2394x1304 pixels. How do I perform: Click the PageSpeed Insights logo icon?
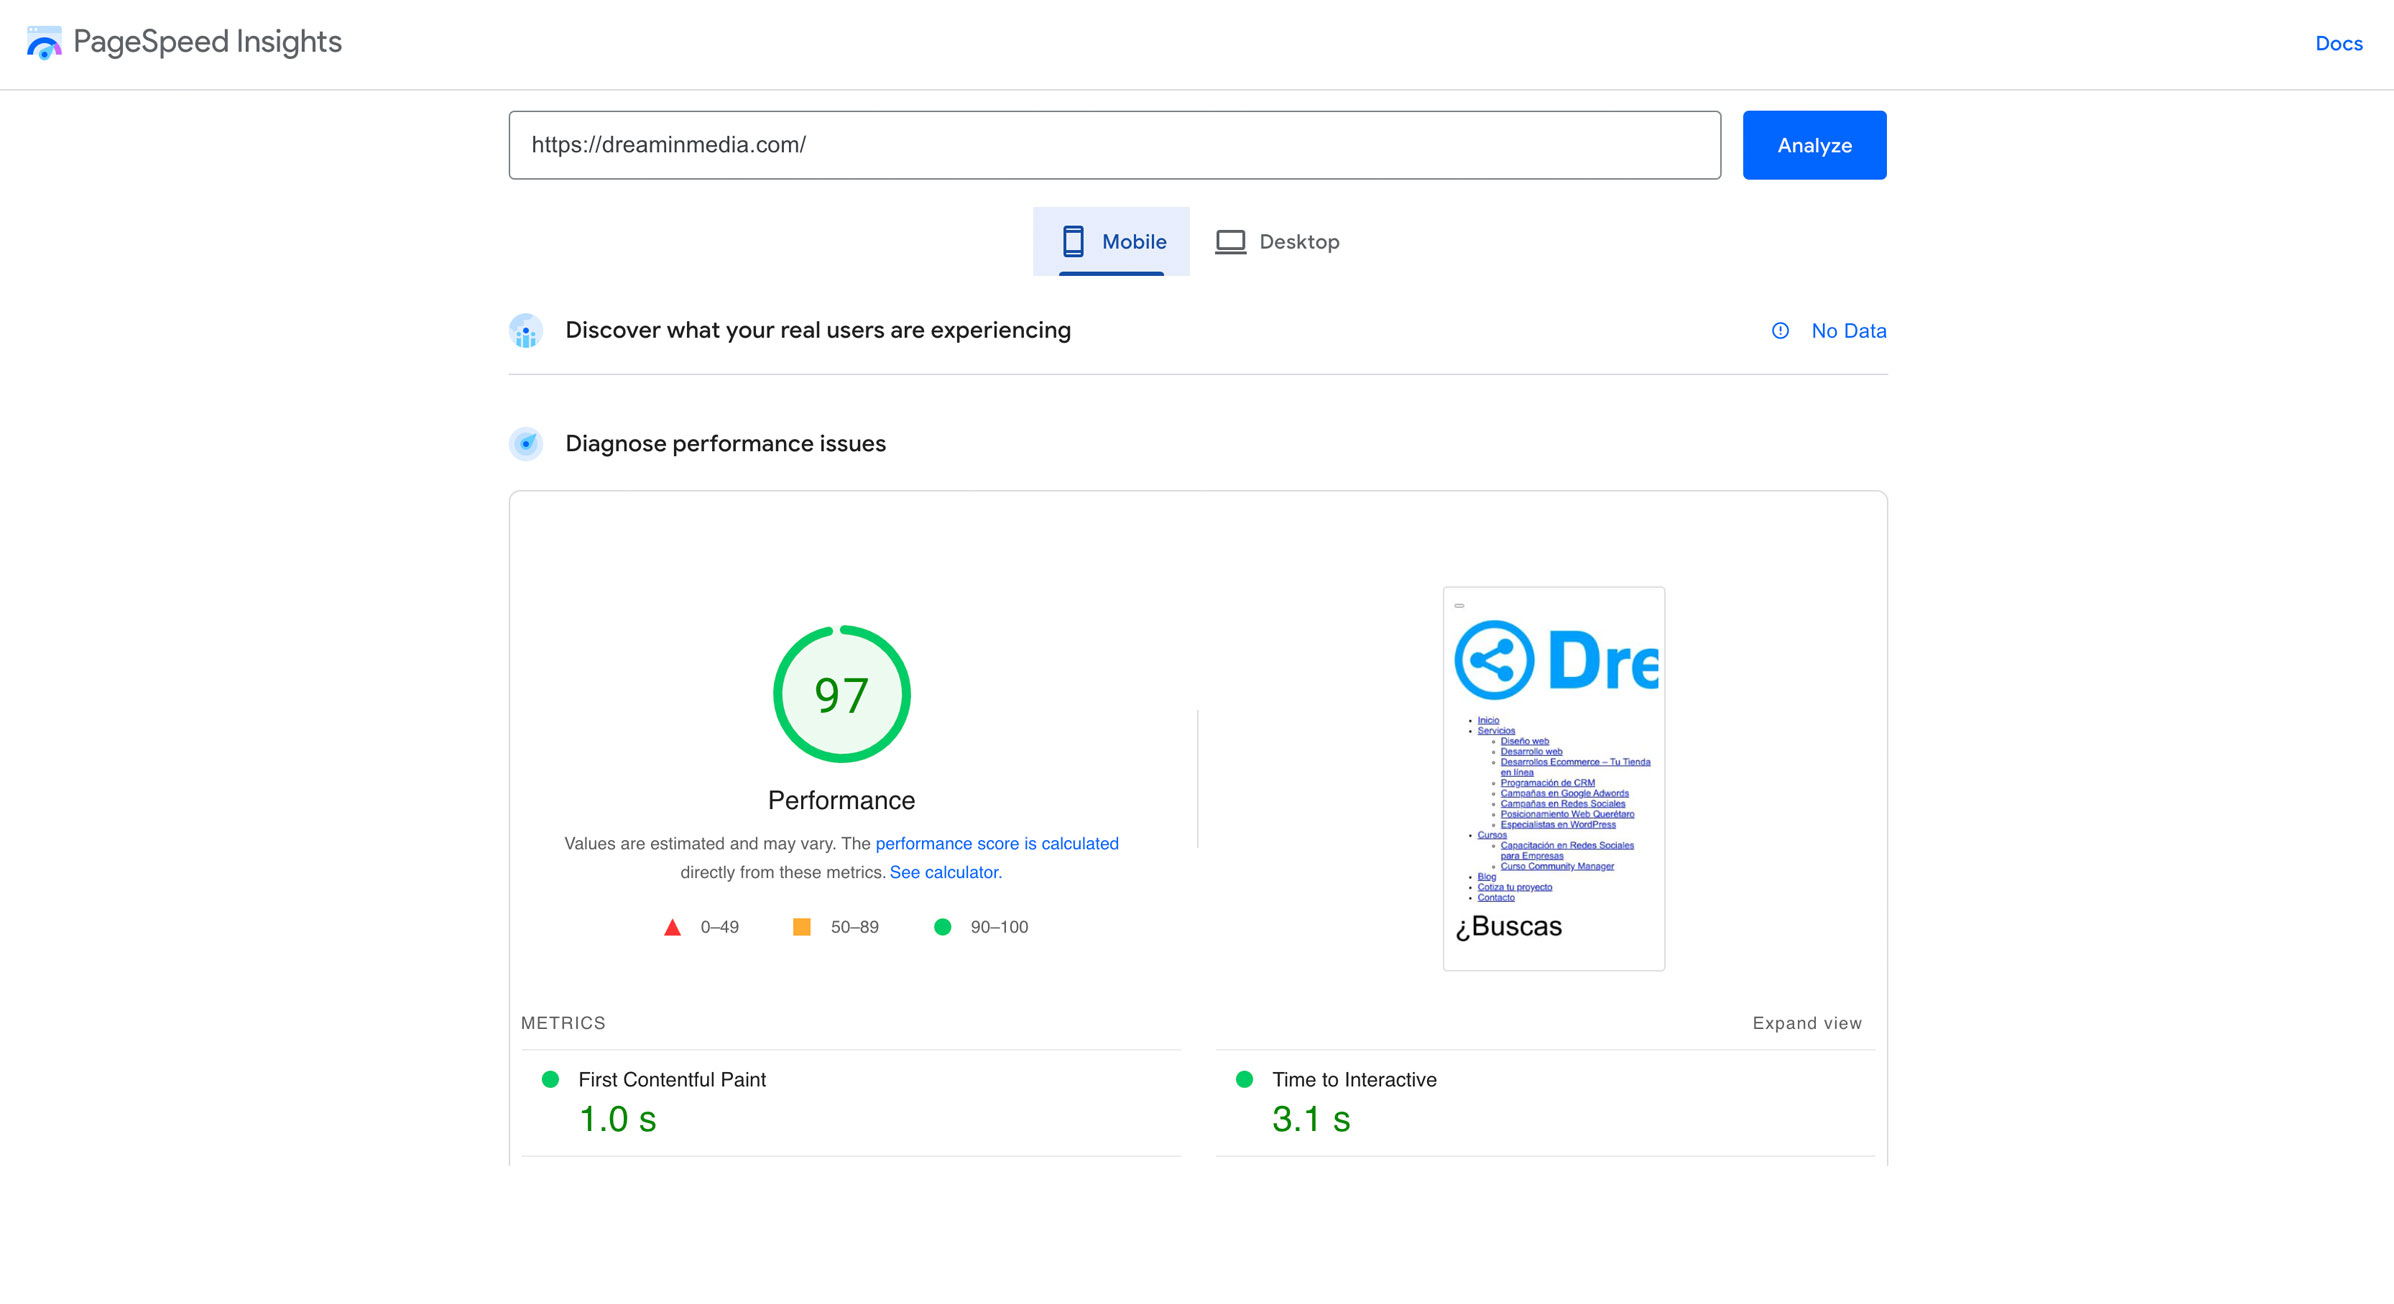[44, 42]
